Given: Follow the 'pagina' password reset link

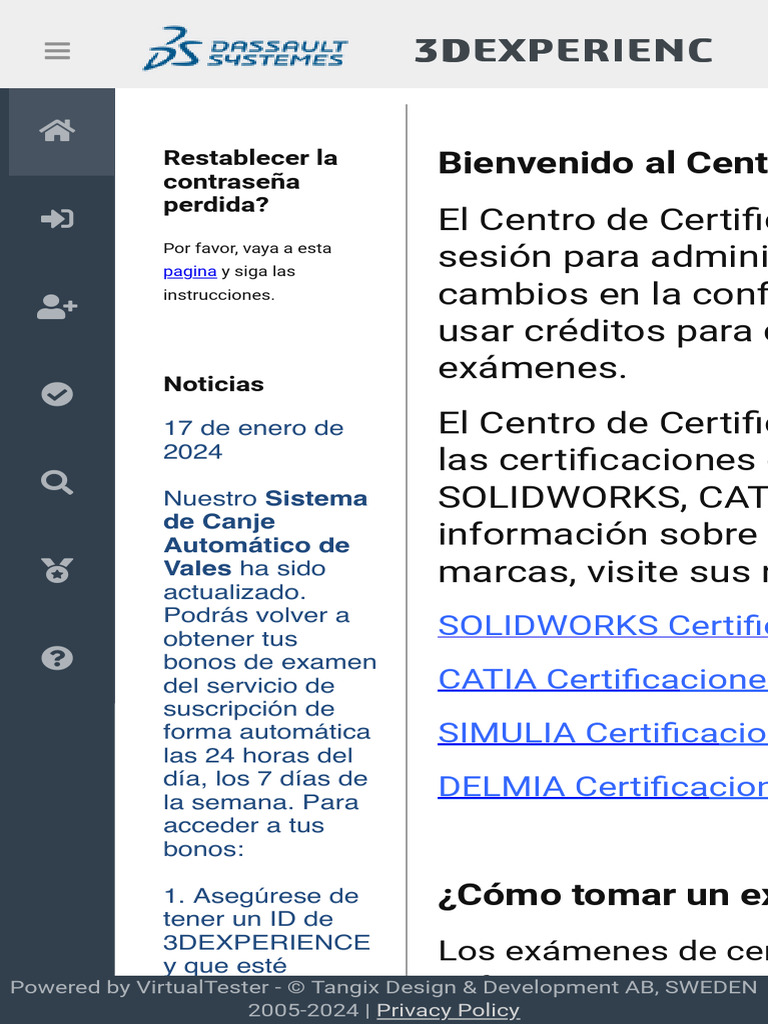Looking at the screenshot, I should pyautogui.click(x=189, y=271).
